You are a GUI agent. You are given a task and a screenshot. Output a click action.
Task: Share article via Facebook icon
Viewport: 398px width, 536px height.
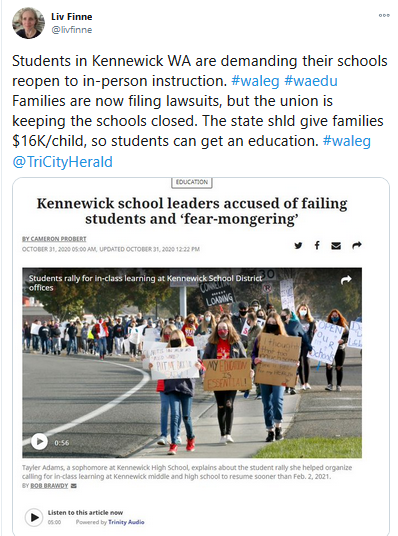pos(317,245)
